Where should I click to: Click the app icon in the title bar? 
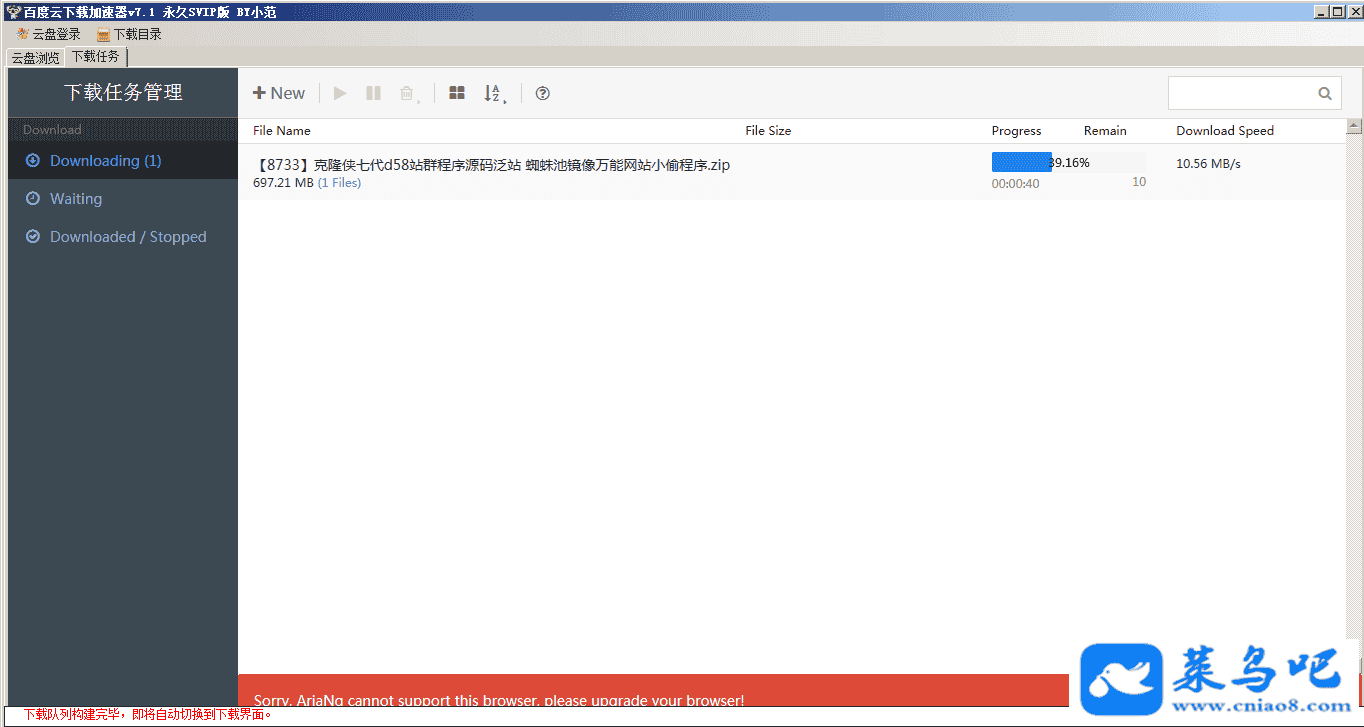click(13, 12)
